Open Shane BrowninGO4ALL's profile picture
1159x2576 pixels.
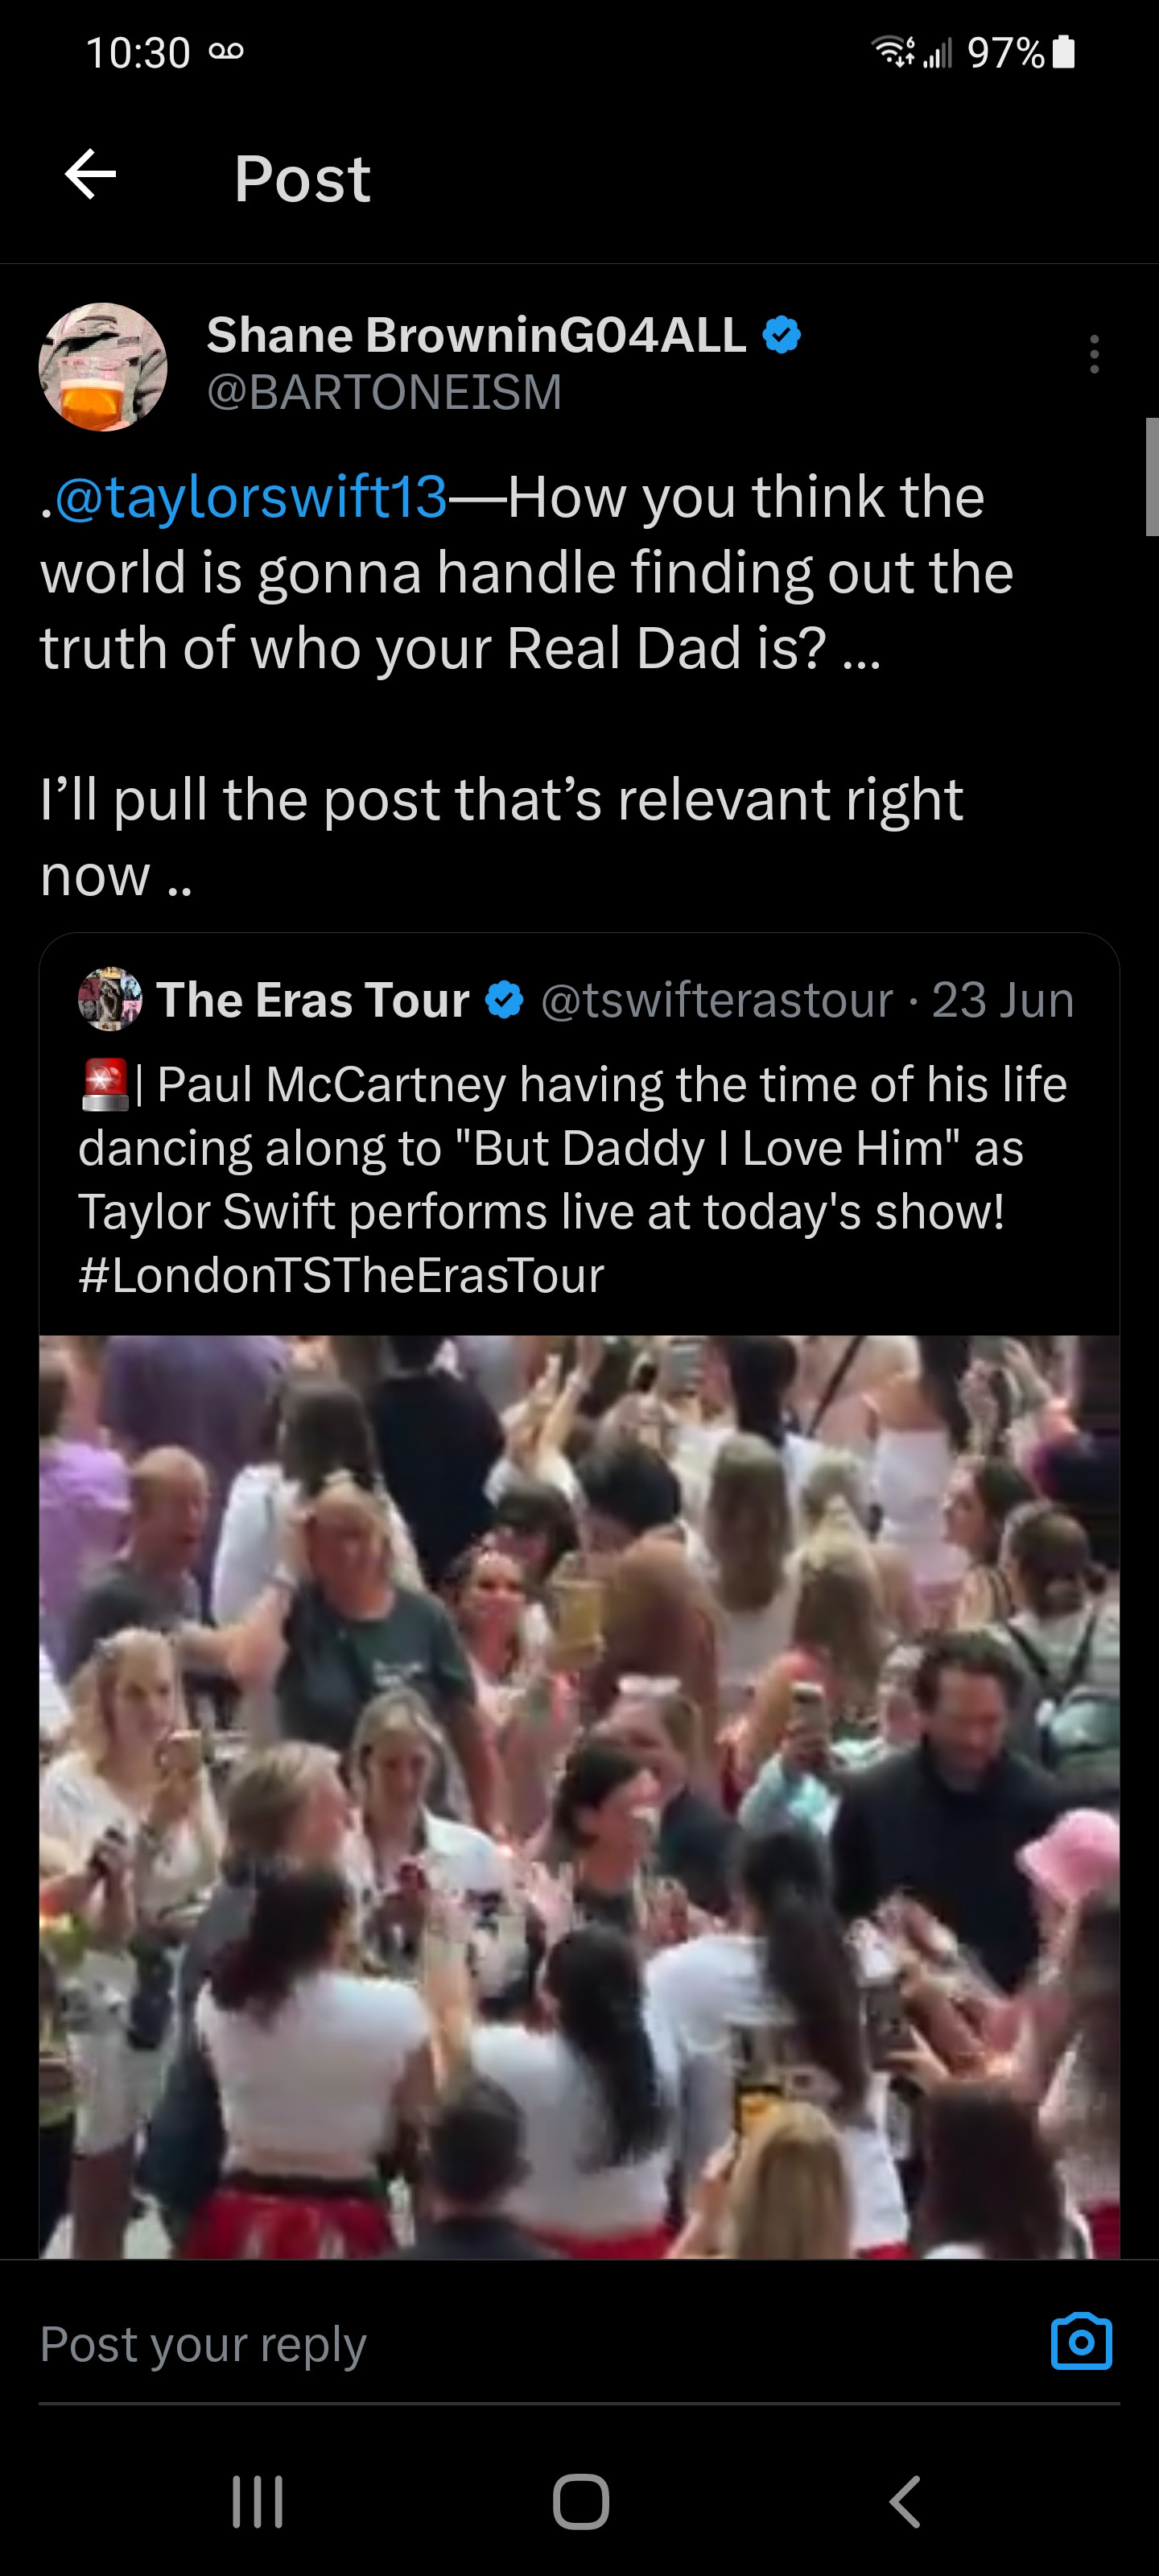[x=103, y=367]
